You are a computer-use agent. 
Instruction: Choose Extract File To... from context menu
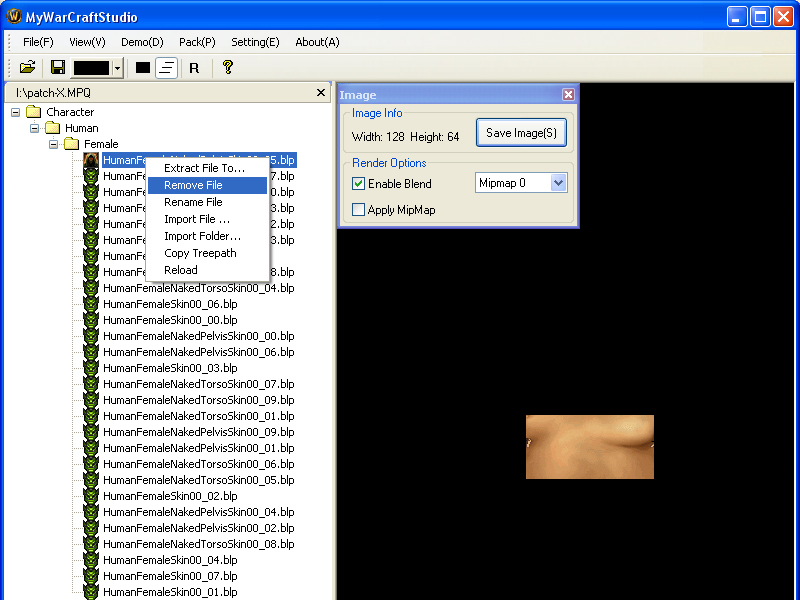point(207,168)
